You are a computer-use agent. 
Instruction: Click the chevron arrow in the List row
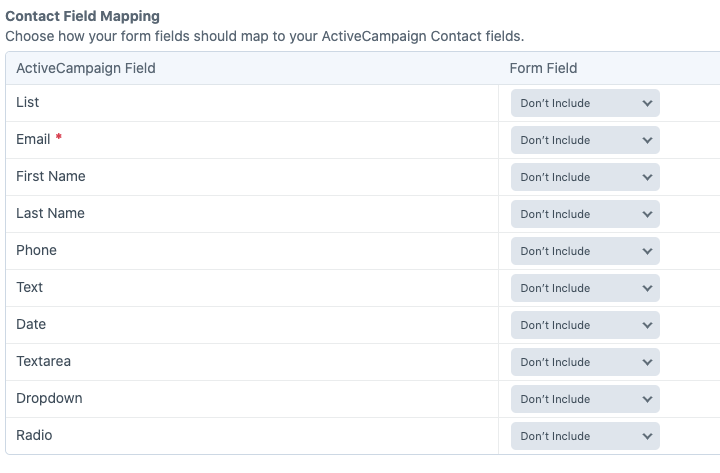tap(647, 103)
